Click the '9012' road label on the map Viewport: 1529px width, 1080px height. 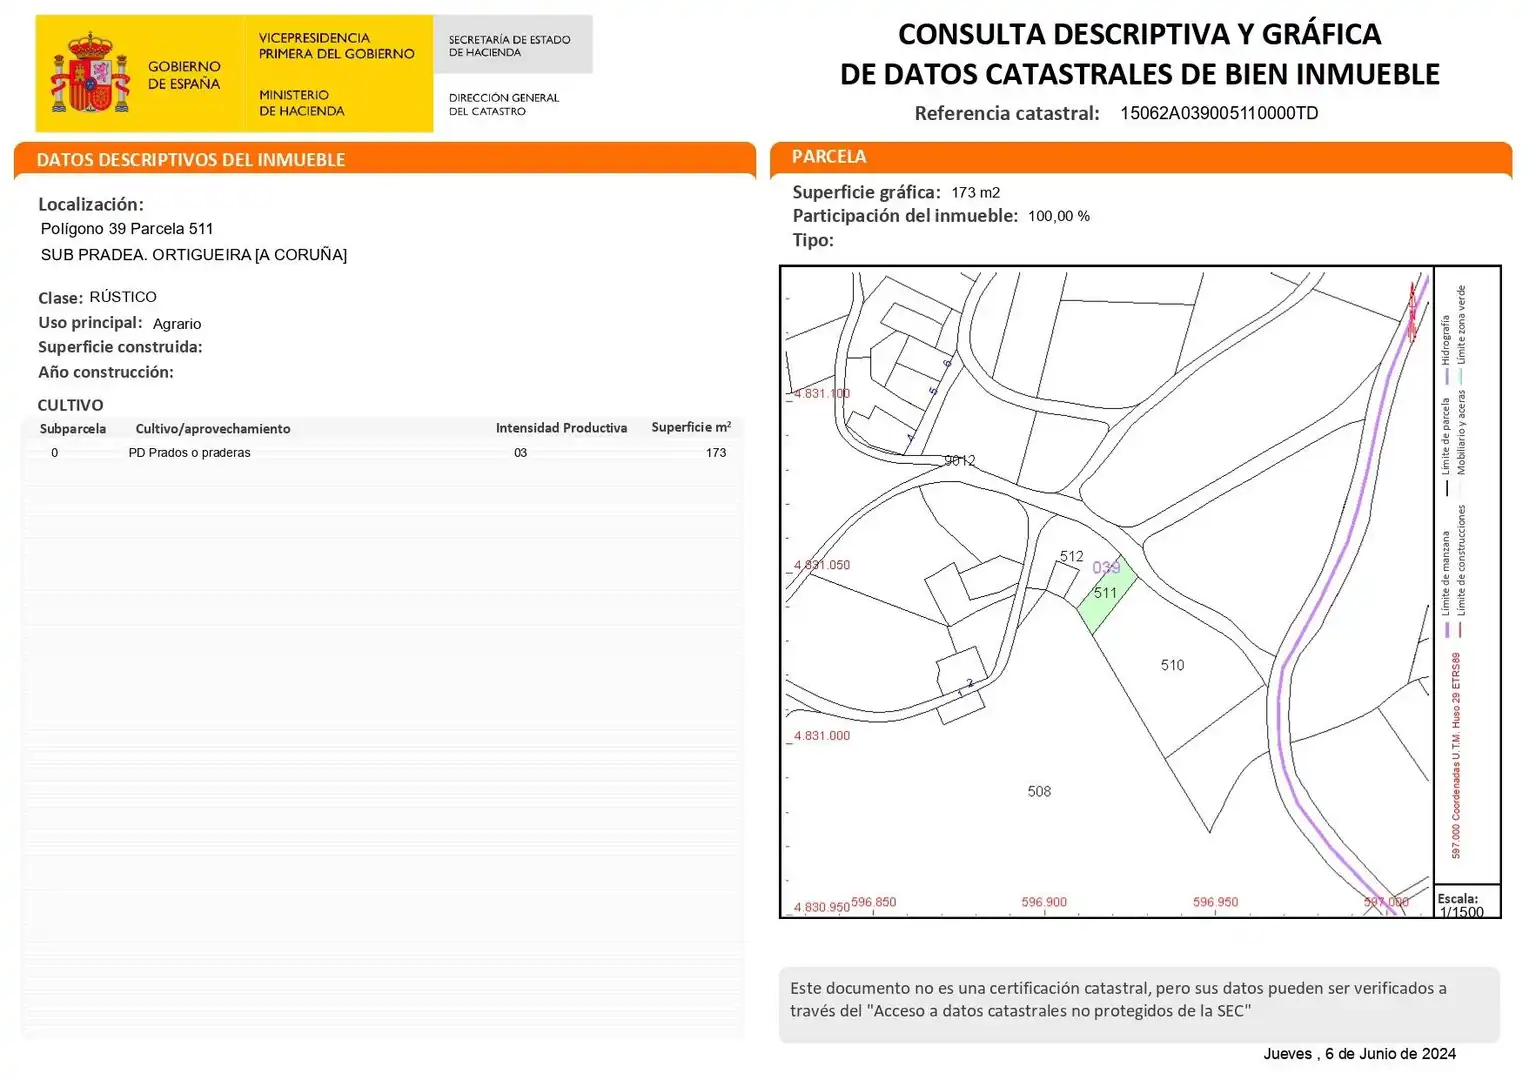pos(960,461)
